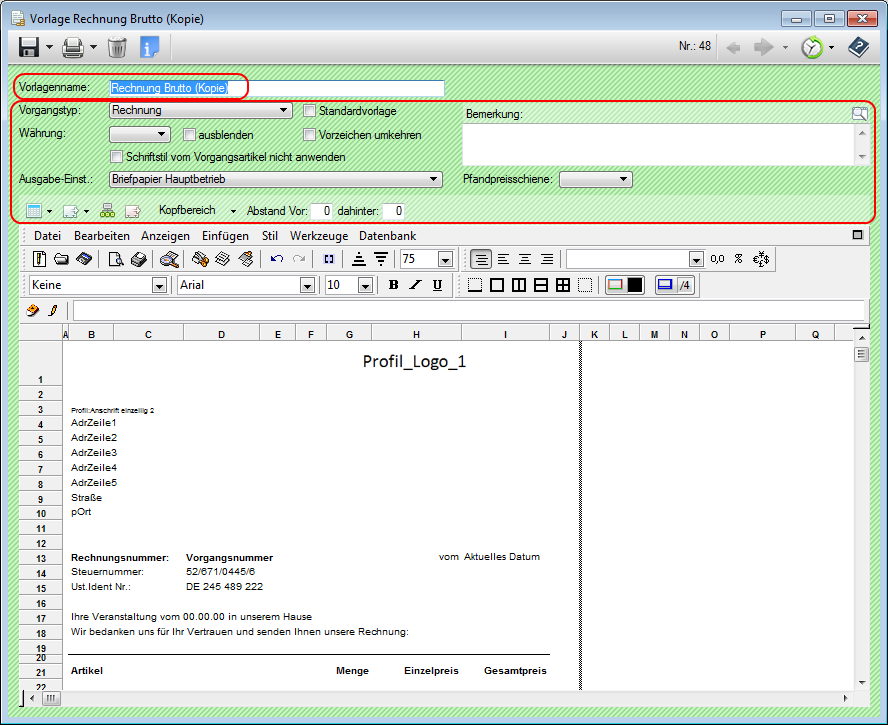Click the printer icon in top toolbar
This screenshot has width=888, height=725.
coord(73,47)
